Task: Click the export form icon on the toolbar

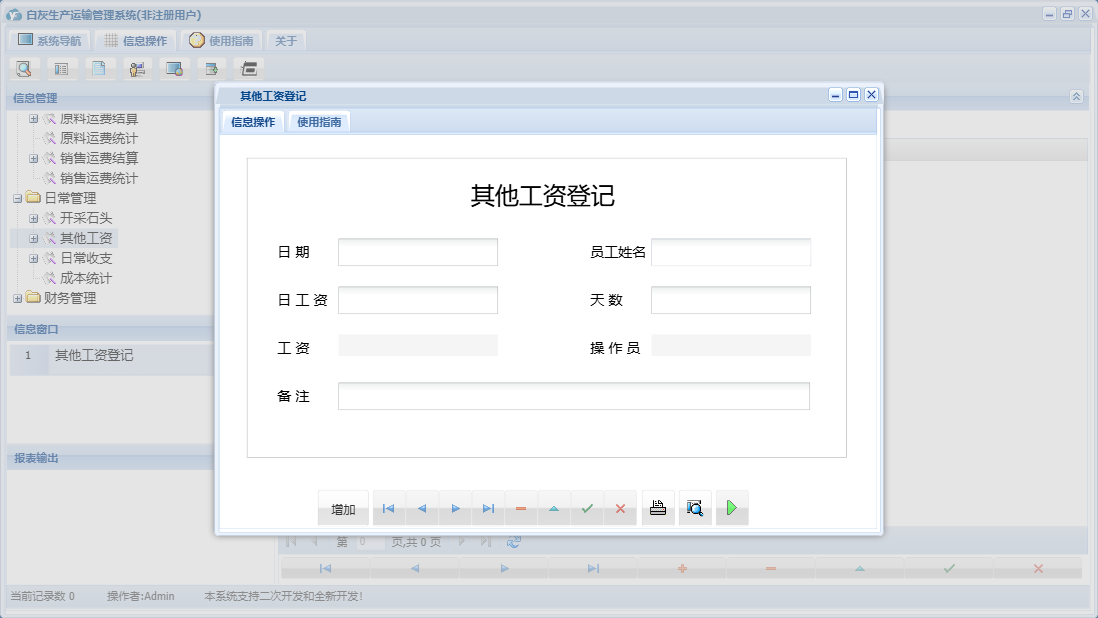Action: [211, 68]
